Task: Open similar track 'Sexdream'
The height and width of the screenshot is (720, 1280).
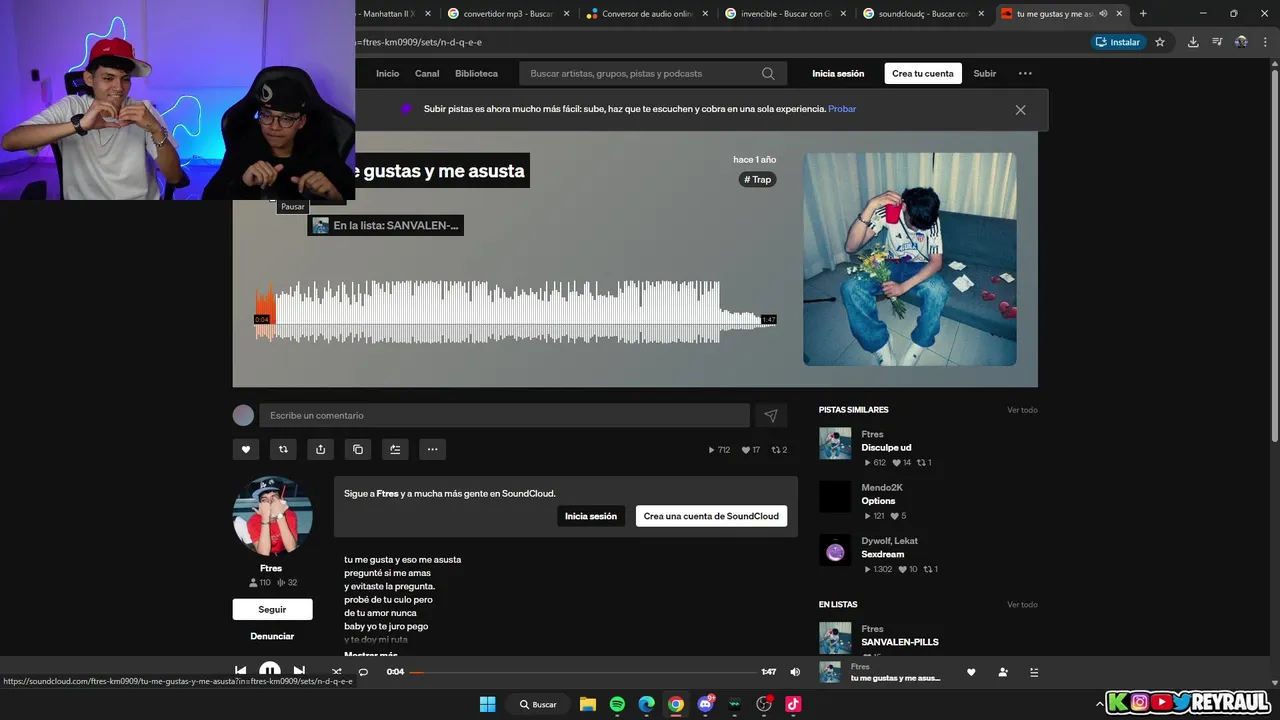Action: (882, 554)
